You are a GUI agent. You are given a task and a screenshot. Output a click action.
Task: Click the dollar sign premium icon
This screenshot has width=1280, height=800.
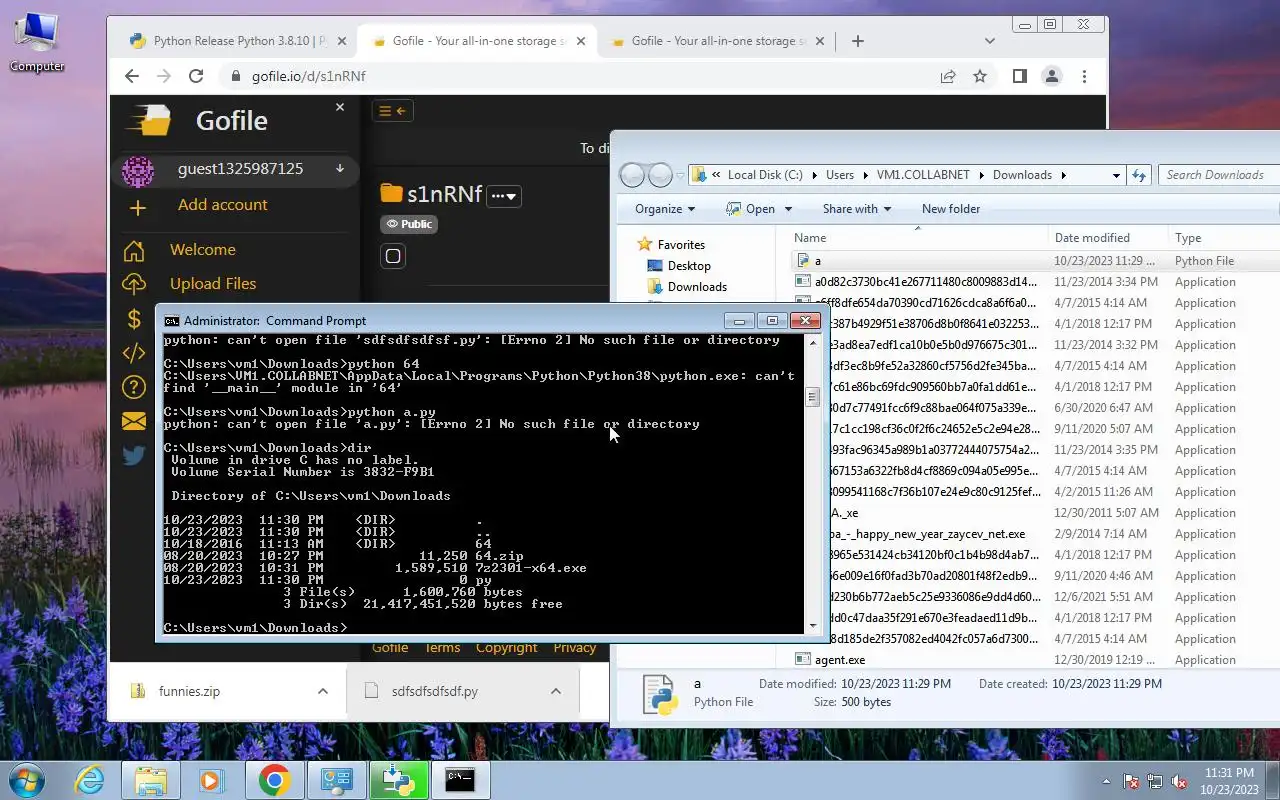(x=134, y=319)
